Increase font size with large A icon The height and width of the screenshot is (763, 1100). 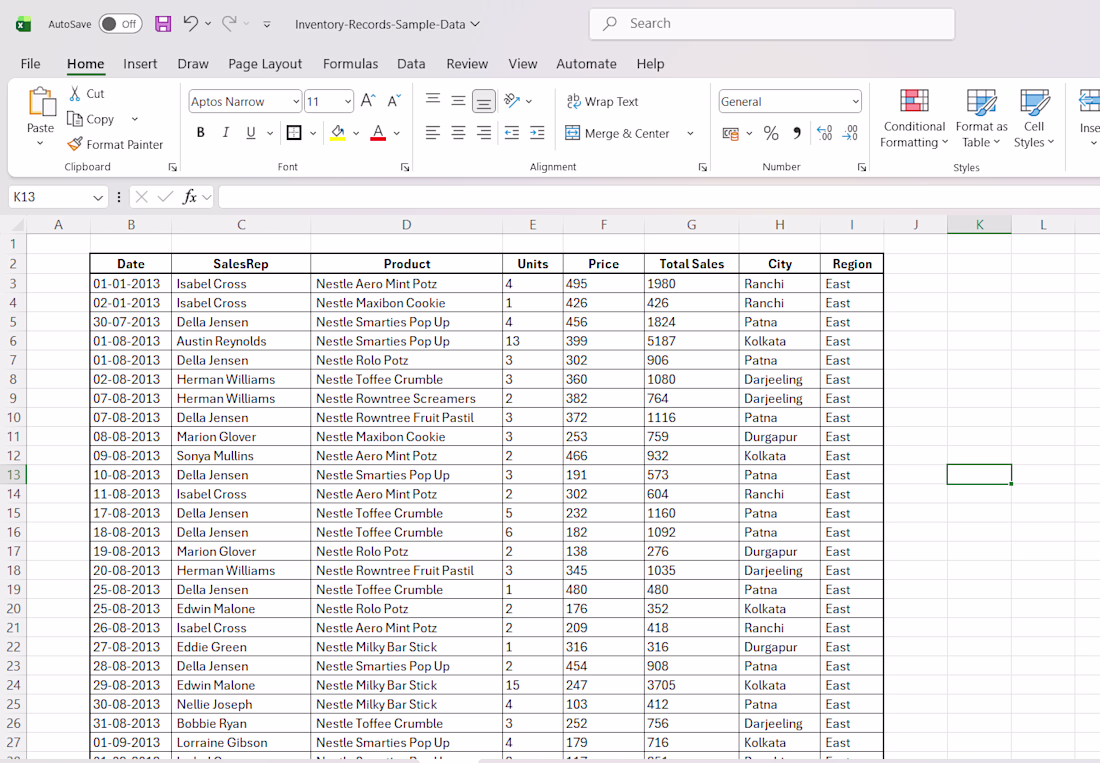pos(368,101)
